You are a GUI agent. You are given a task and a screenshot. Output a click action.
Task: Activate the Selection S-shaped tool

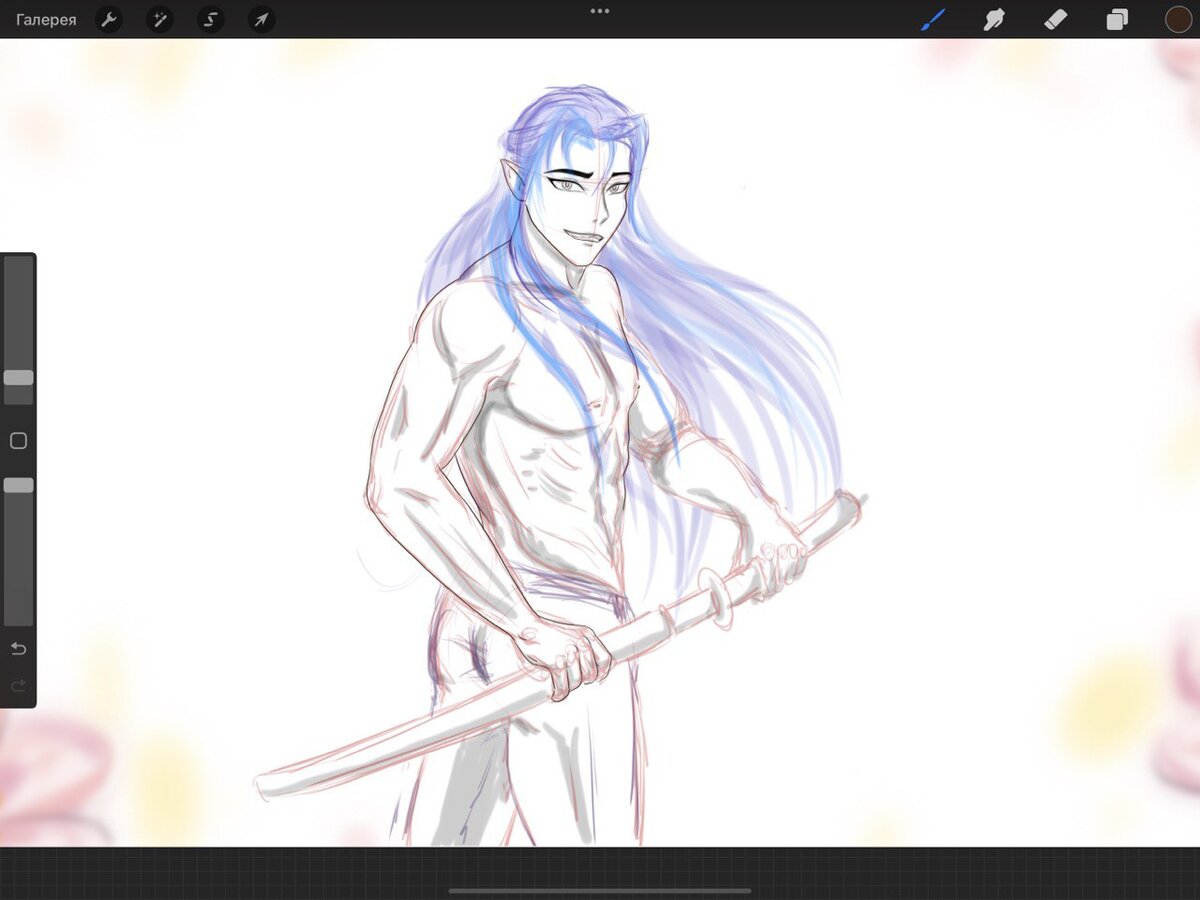click(x=211, y=19)
